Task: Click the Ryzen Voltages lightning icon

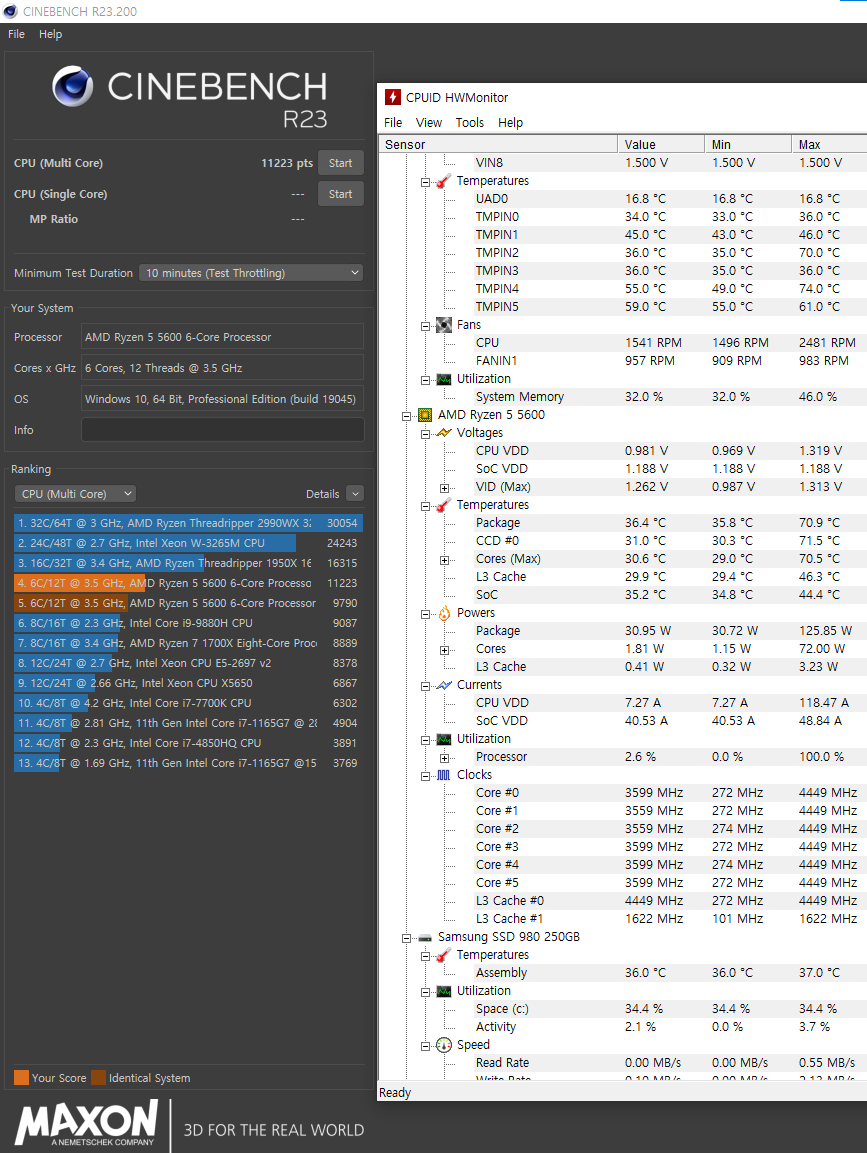Action: click(444, 432)
